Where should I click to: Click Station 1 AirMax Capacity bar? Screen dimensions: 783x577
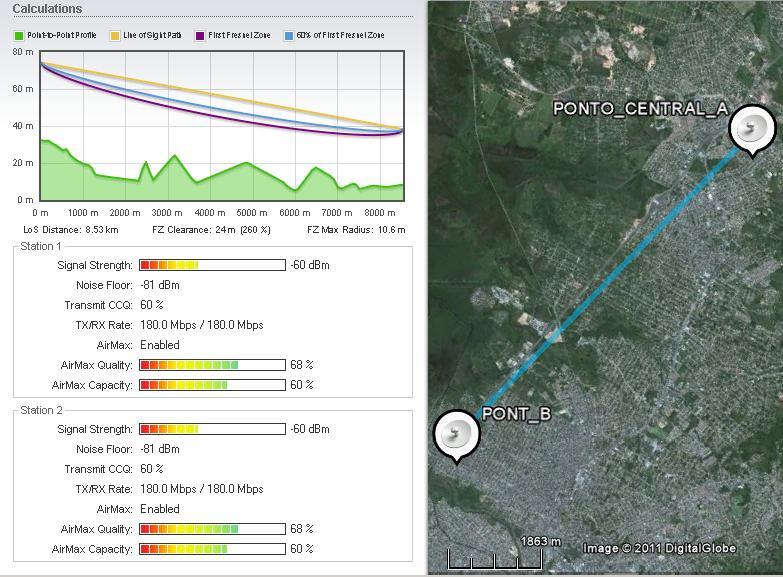coord(212,385)
